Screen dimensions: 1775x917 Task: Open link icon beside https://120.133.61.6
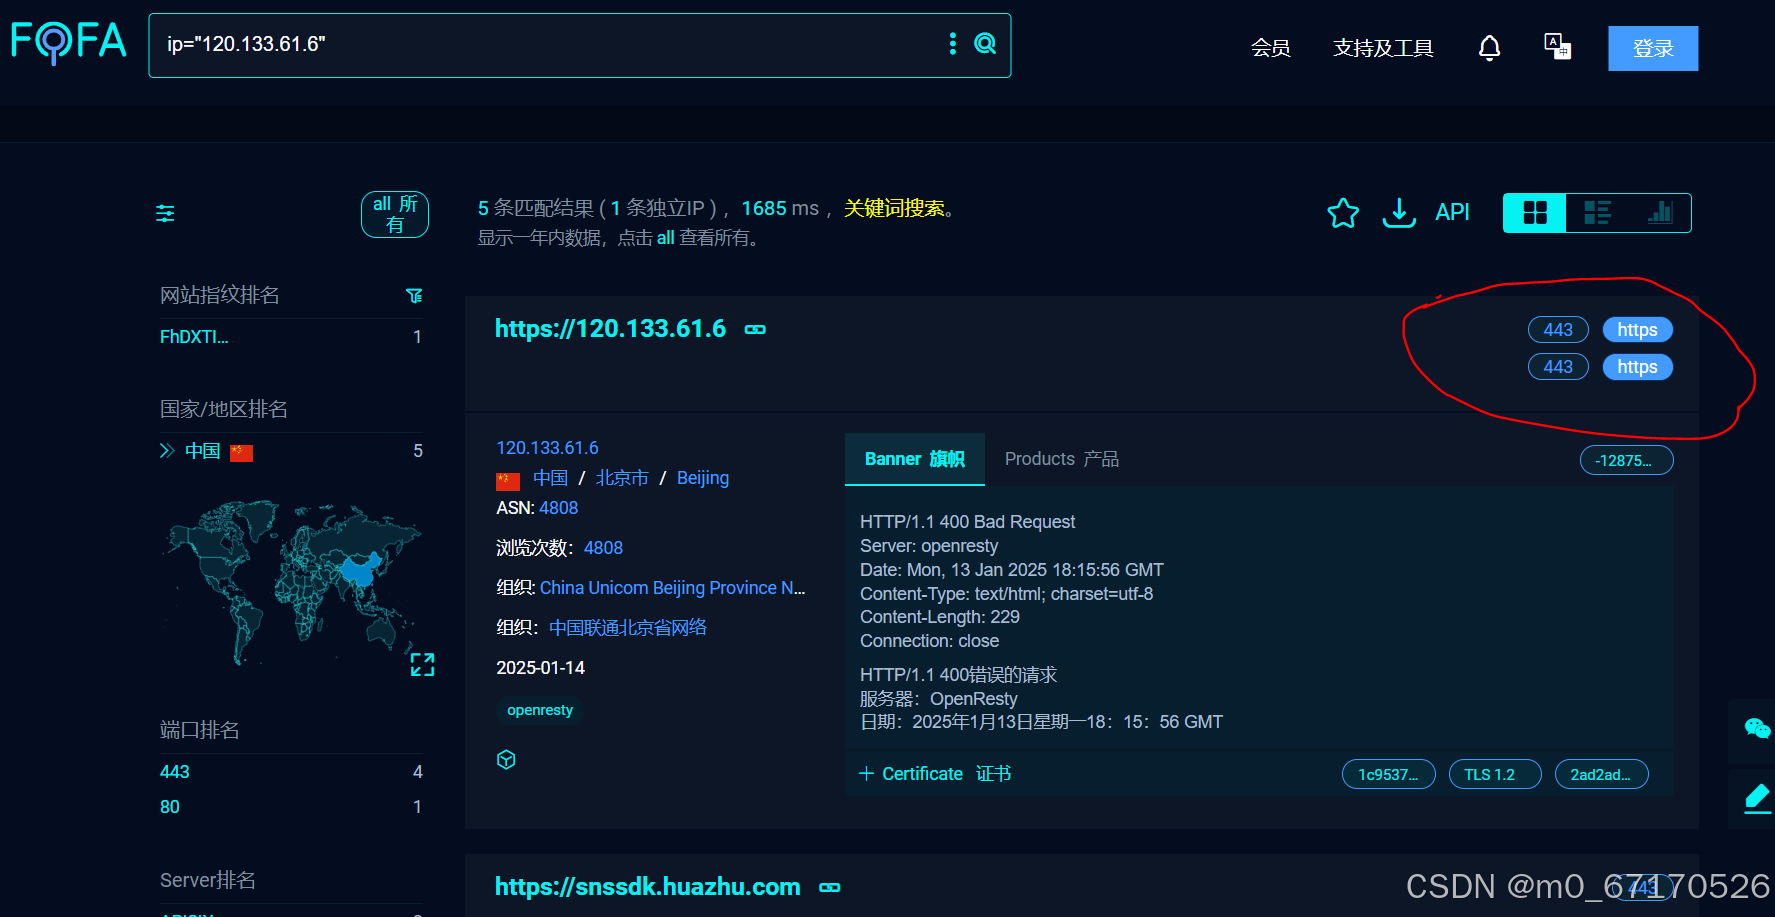(755, 329)
